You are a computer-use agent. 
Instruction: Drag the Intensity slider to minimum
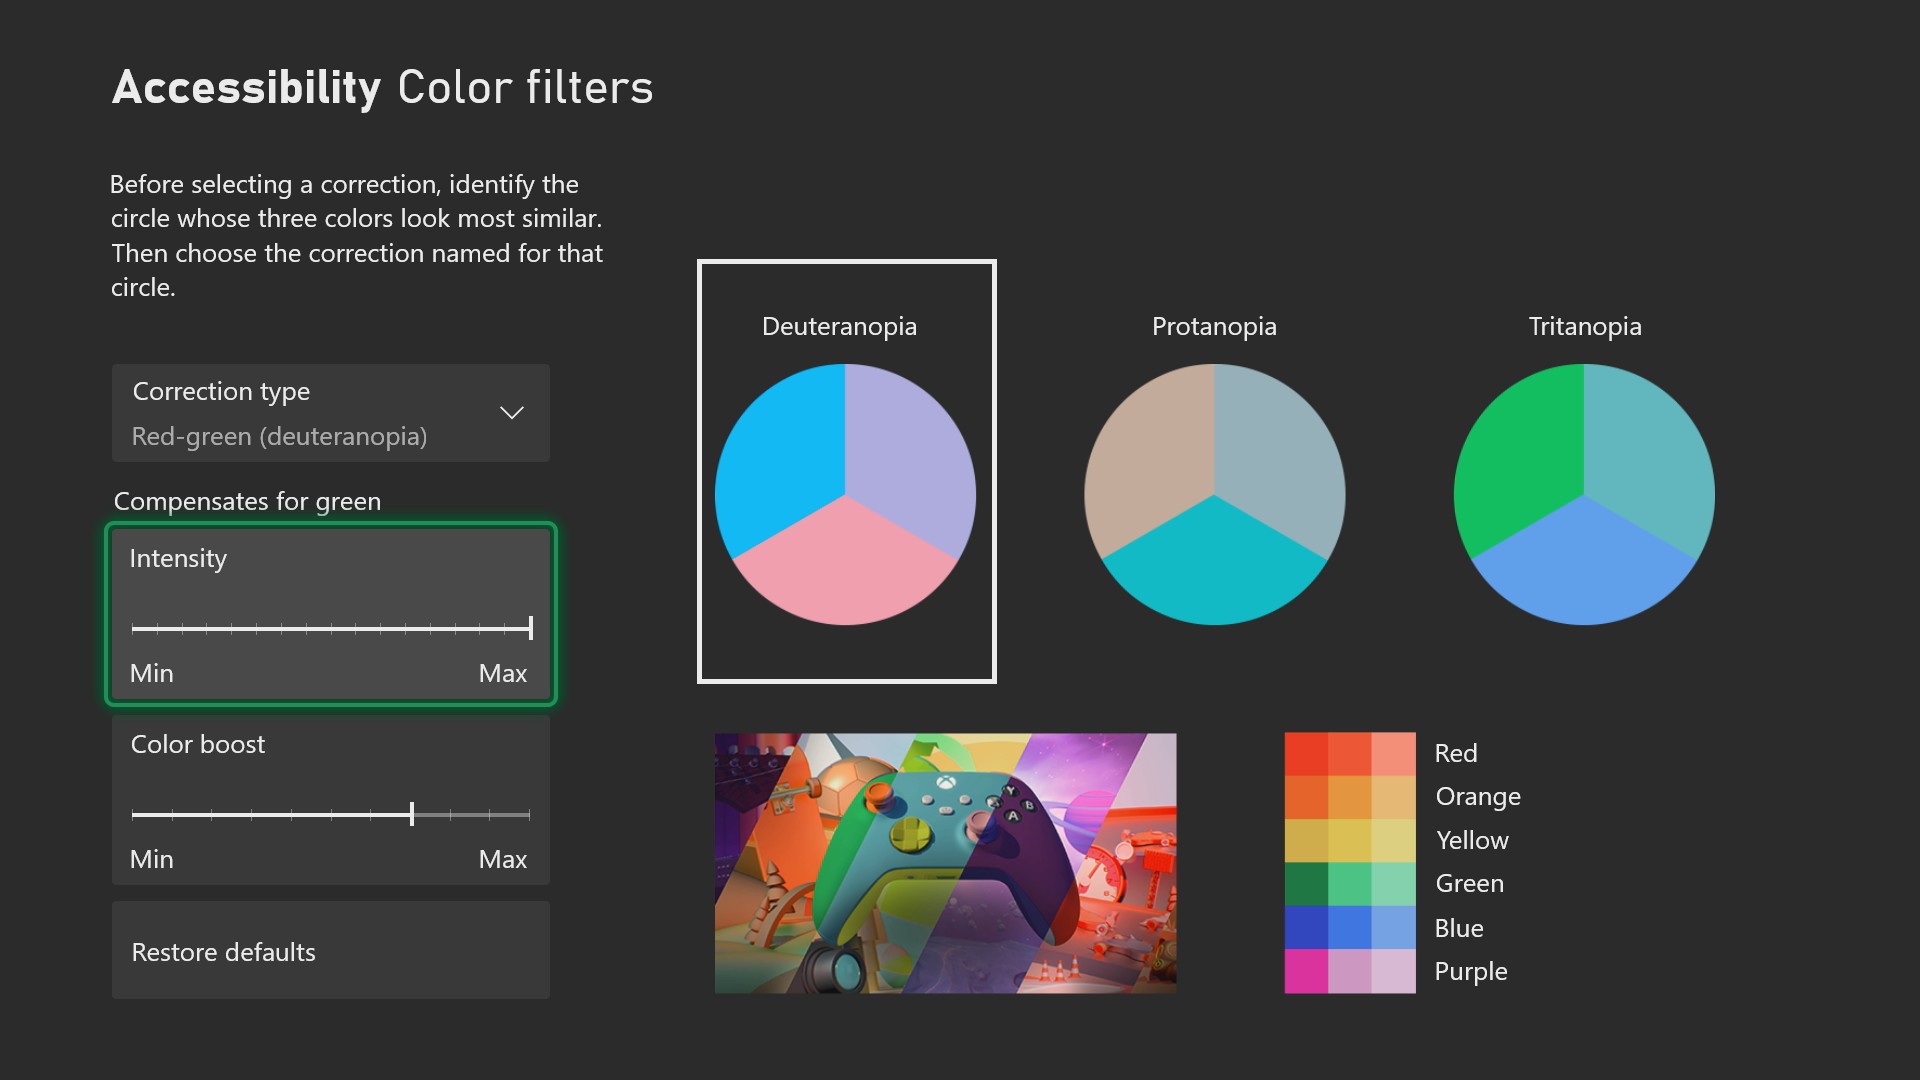(132, 626)
